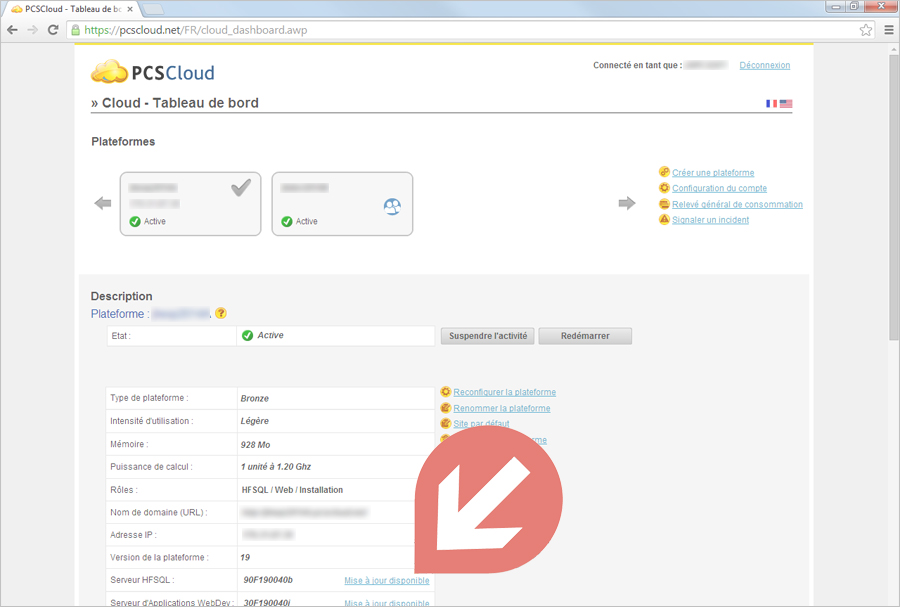Screen dimensions: 900x607
Task: Click the Site par défaut link
Action: [481, 424]
